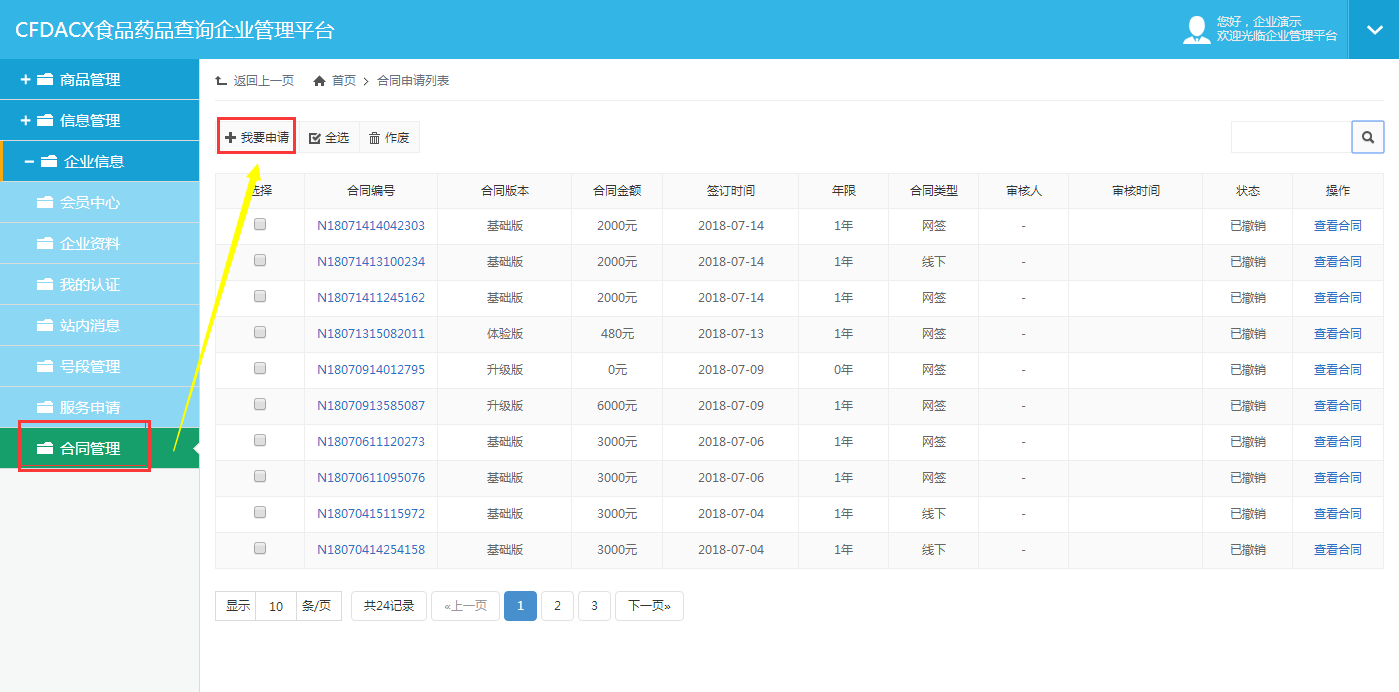Focus the search input field

point(1291,137)
